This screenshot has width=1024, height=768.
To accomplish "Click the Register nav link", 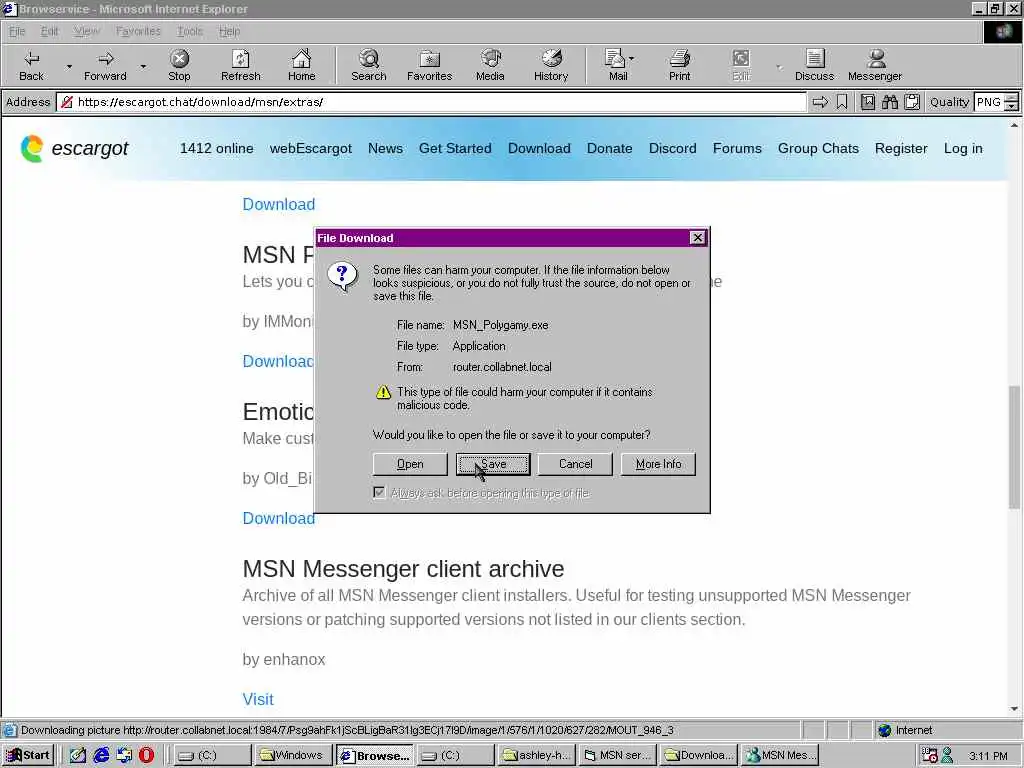I will pyautogui.click(x=901, y=148).
